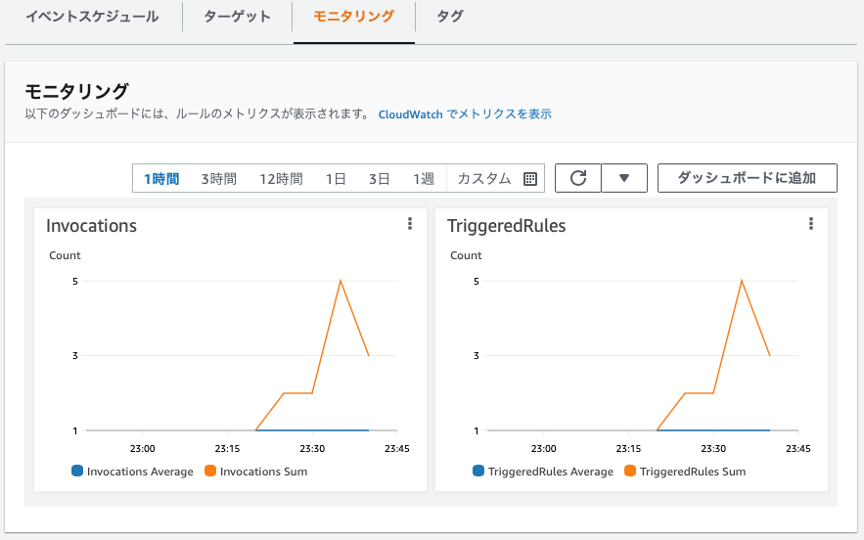The width and height of the screenshot is (864, 540).
Task: Click the Invocations Average legend label
Action: 140,472
